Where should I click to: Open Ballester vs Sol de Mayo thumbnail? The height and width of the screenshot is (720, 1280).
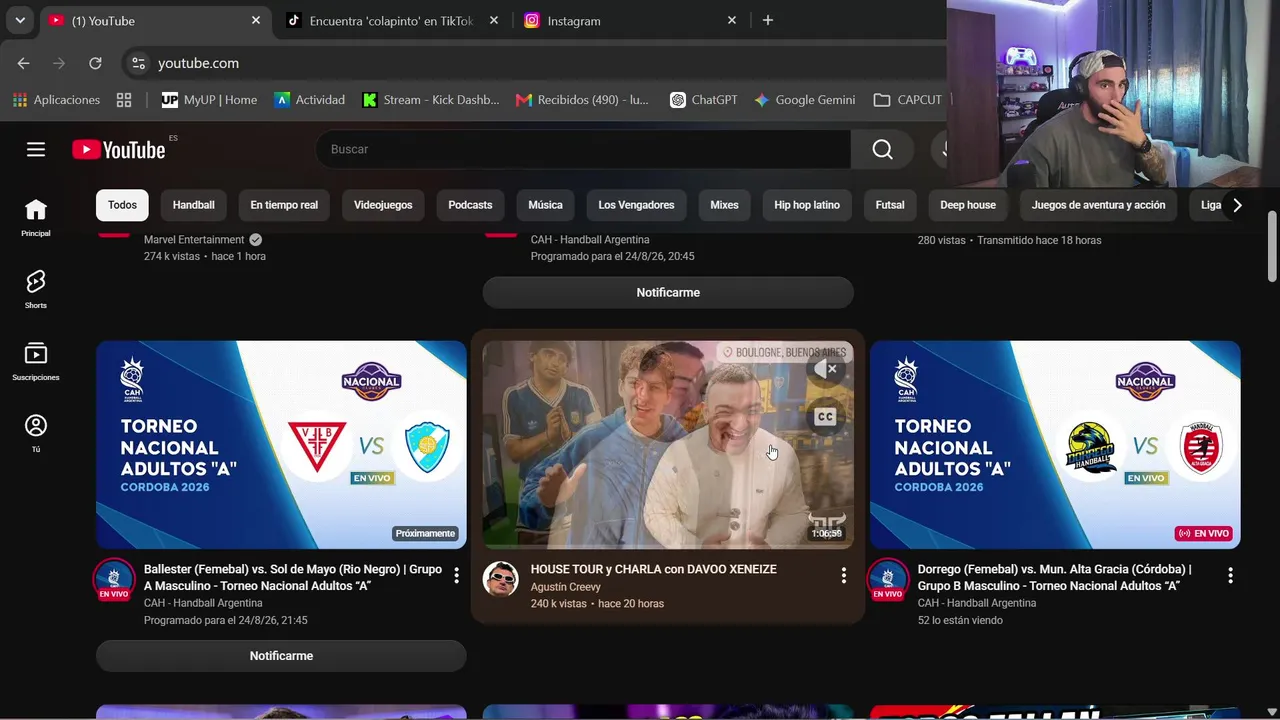(281, 445)
